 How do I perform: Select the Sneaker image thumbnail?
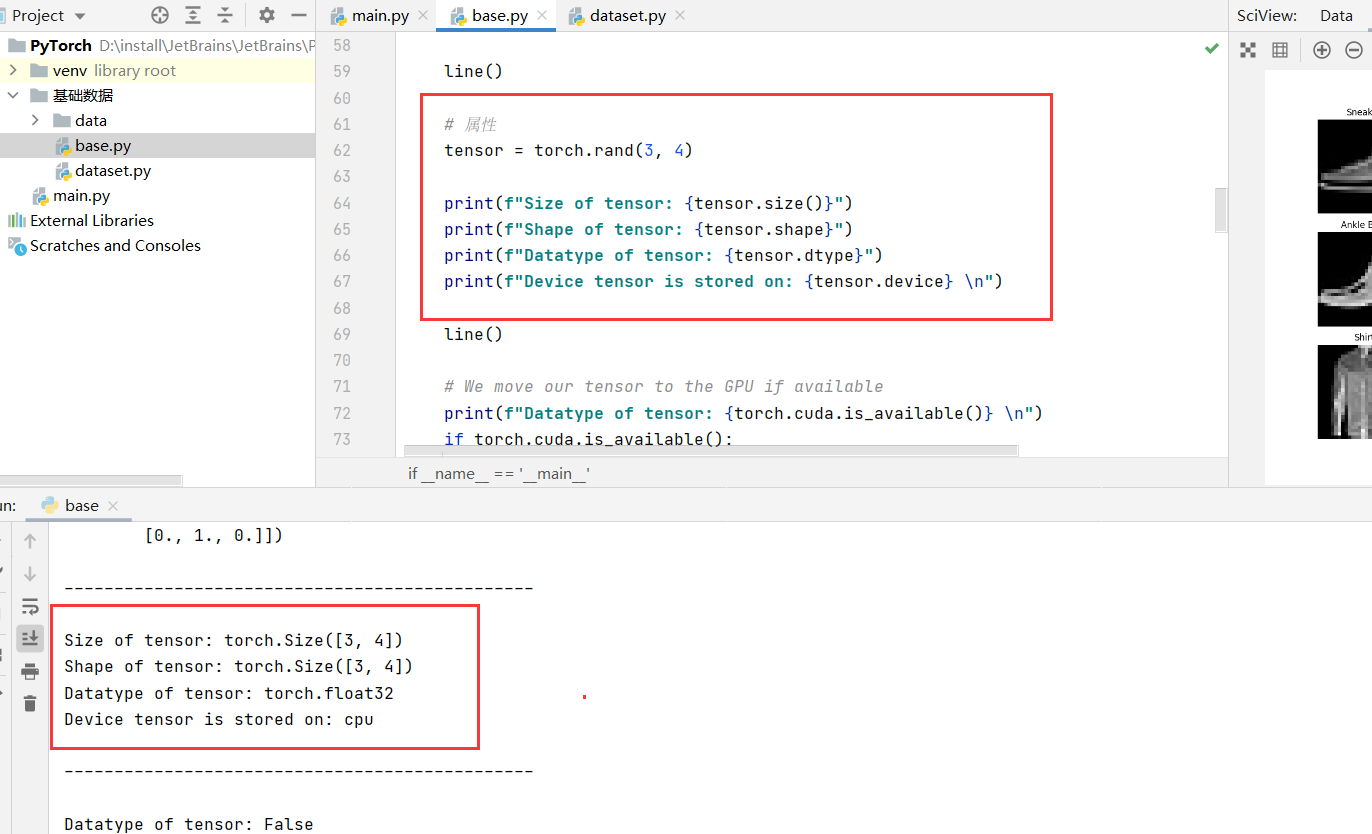click(x=1350, y=167)
